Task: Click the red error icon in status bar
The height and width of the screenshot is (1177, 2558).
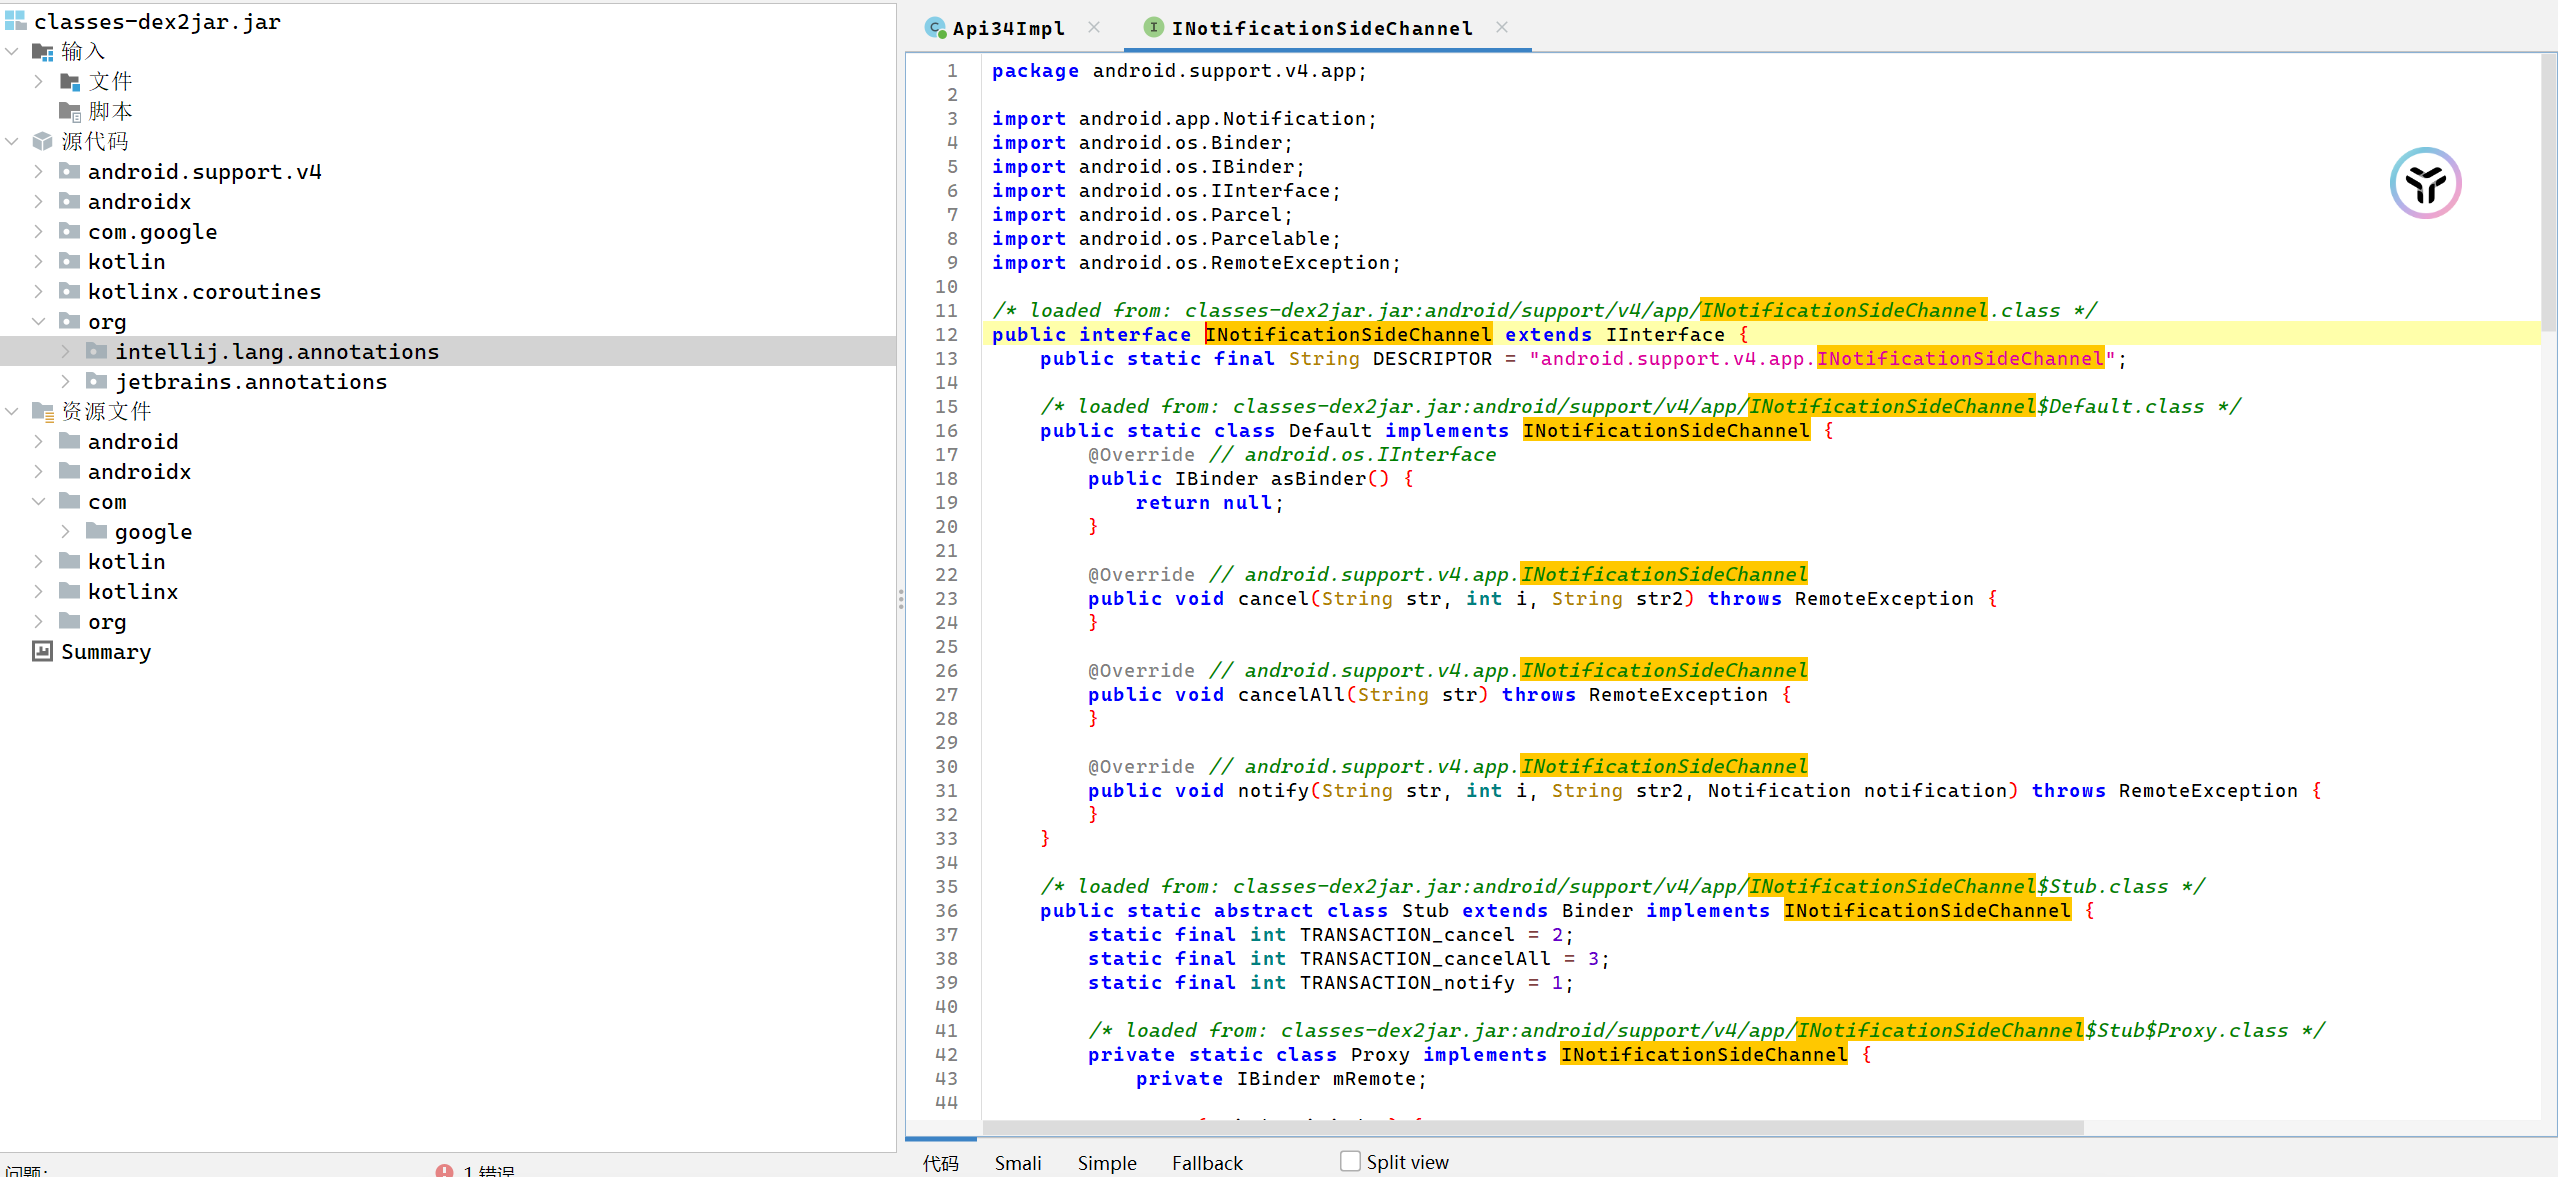Action: 444,1170
